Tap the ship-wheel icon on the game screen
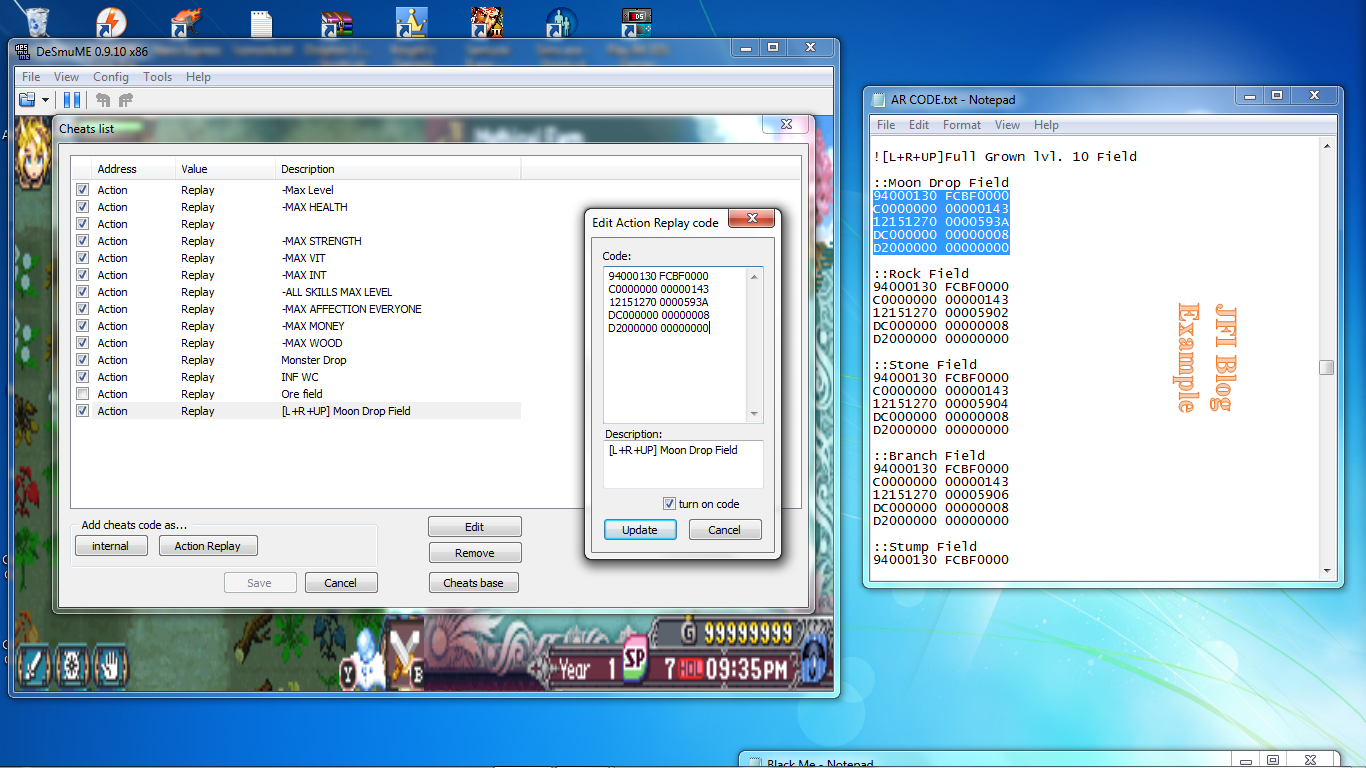 click(x=74, y=665)
